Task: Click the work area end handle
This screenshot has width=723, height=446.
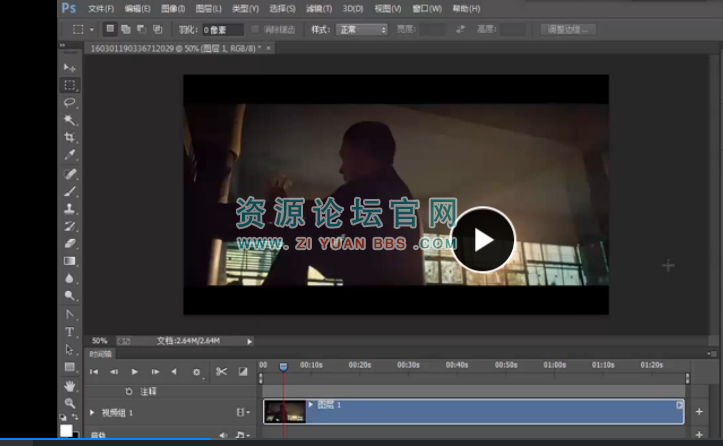Action: (687, 378)
